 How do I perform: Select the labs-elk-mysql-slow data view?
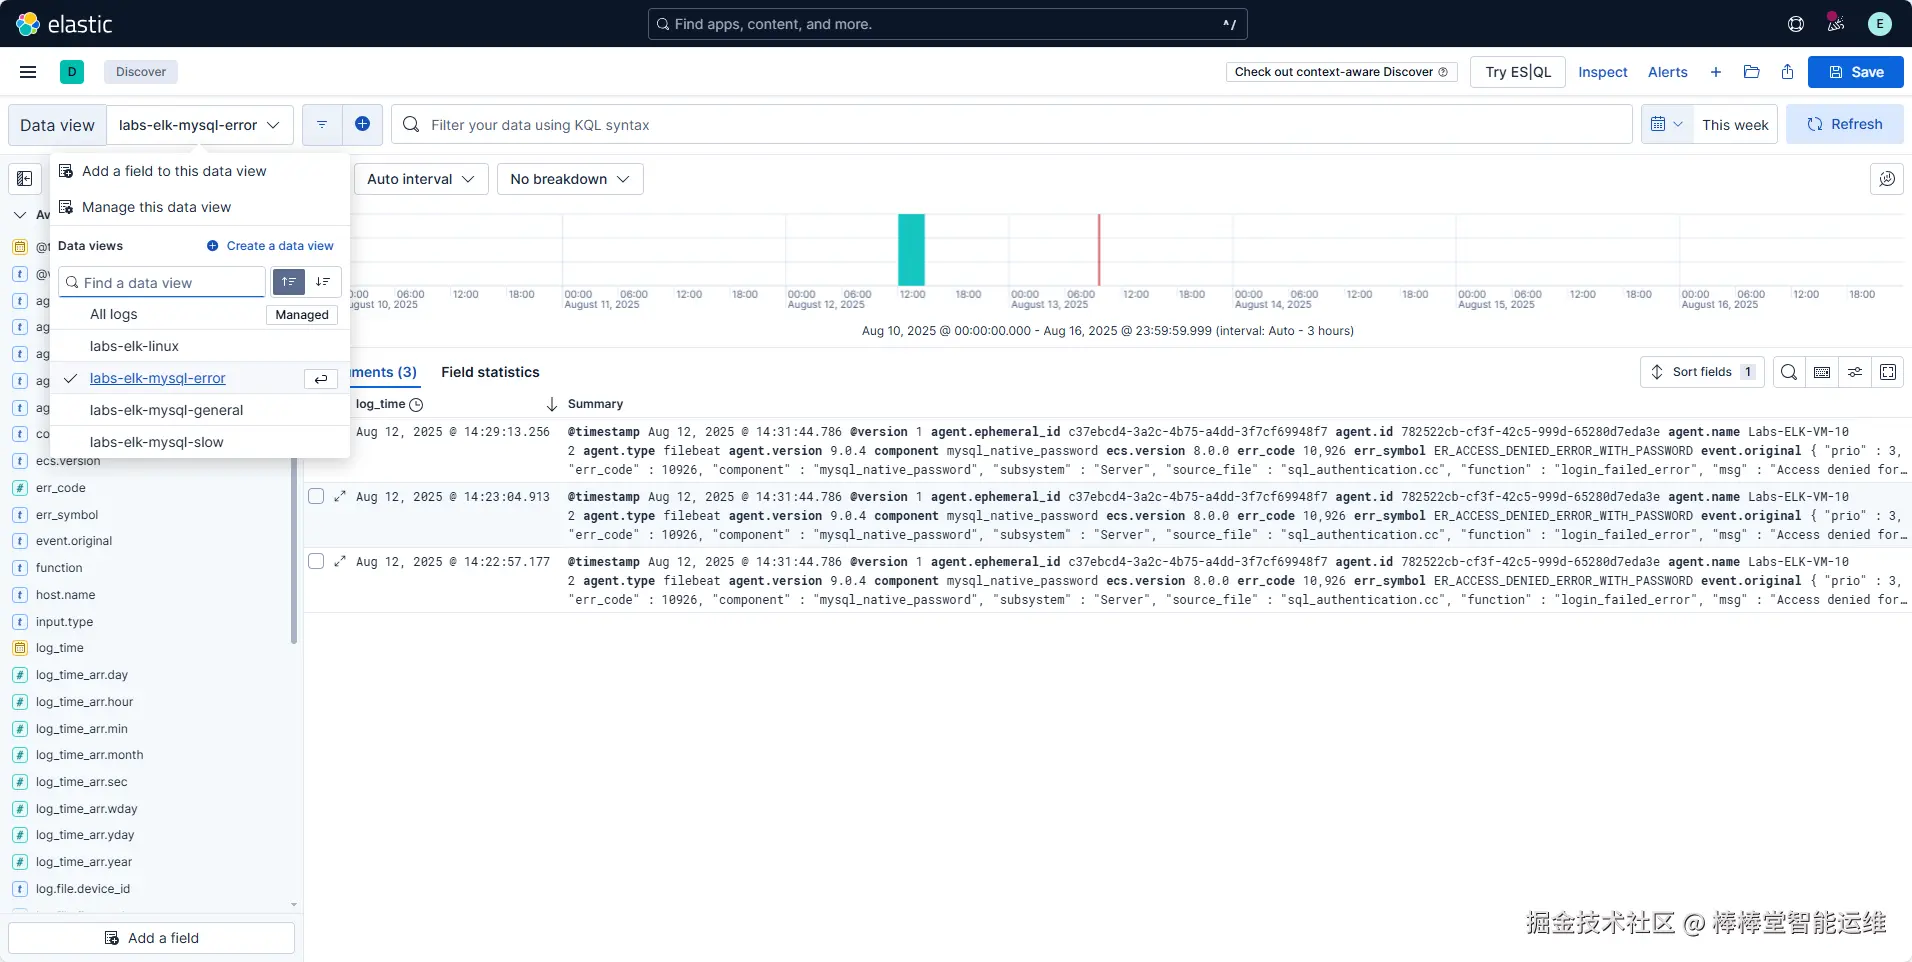pyautogui.click(x=200, y=442)
